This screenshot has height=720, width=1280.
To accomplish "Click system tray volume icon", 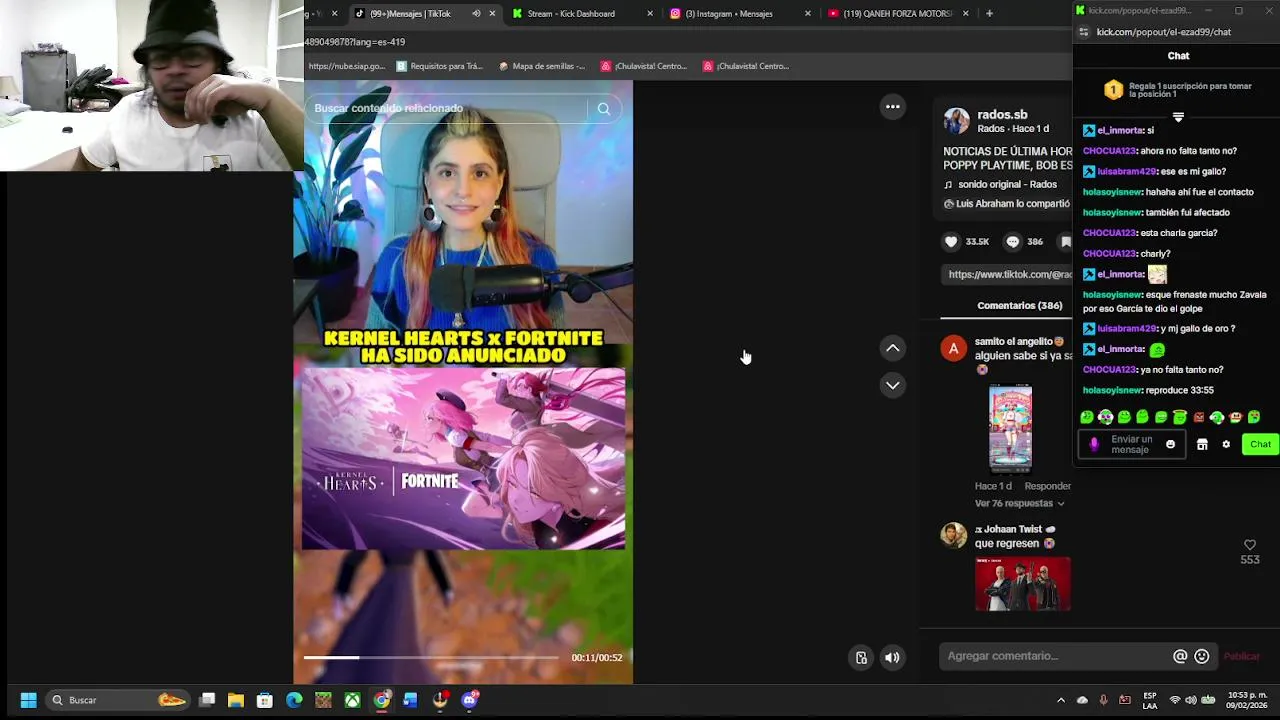I will [1192, 700].
